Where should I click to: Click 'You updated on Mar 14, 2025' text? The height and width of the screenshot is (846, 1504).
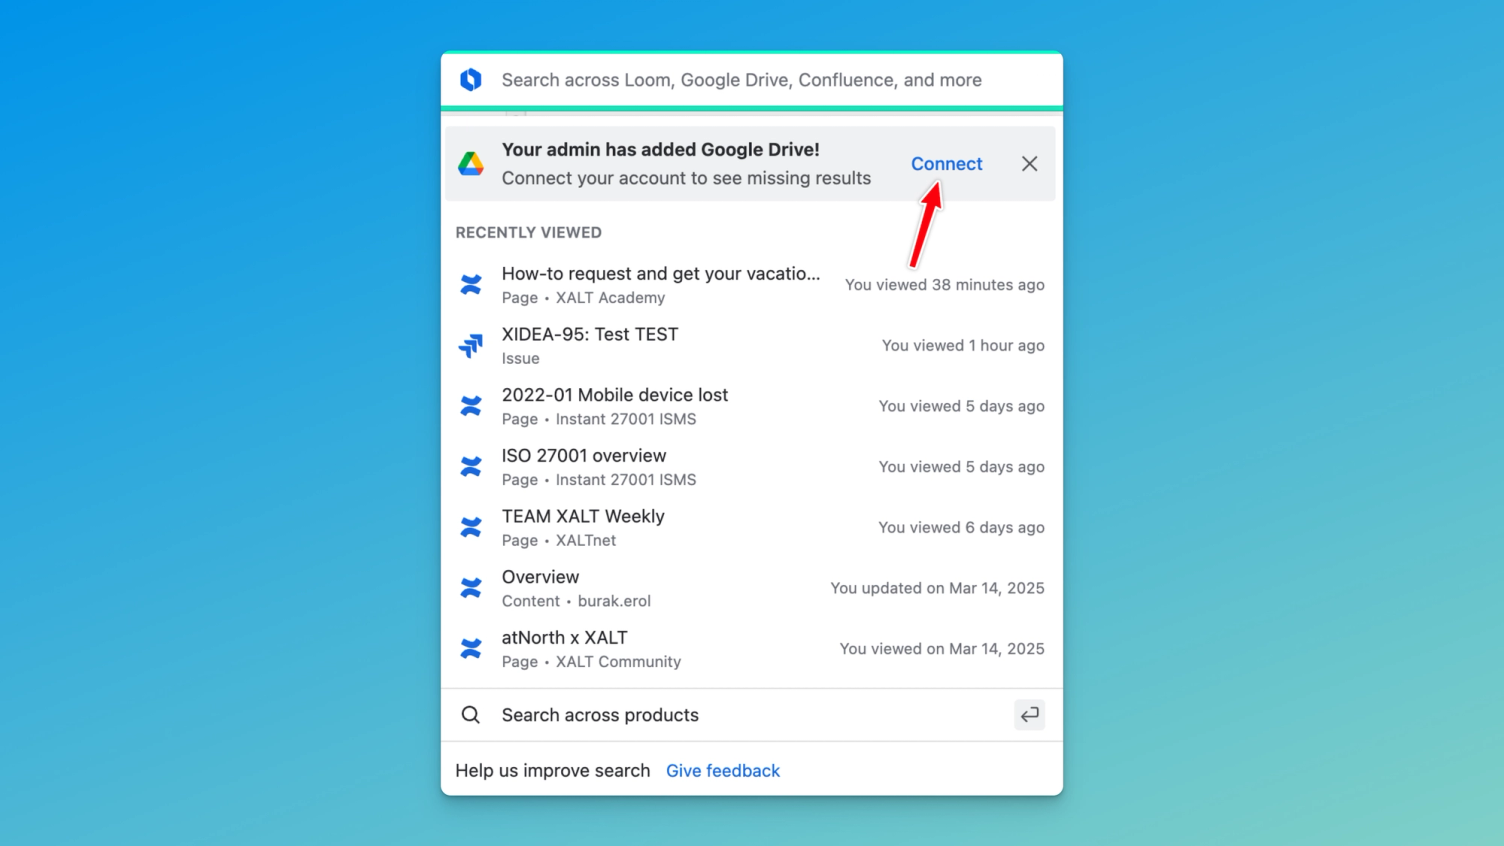point(937,588)
